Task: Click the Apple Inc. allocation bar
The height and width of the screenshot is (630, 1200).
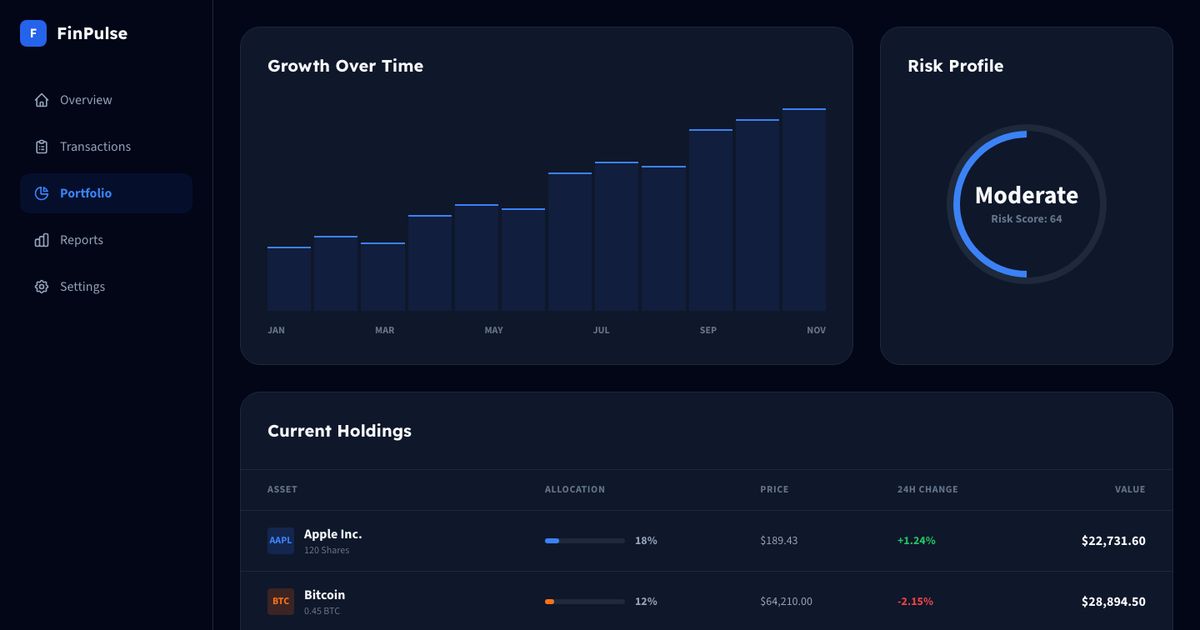Action: (585, 541)
